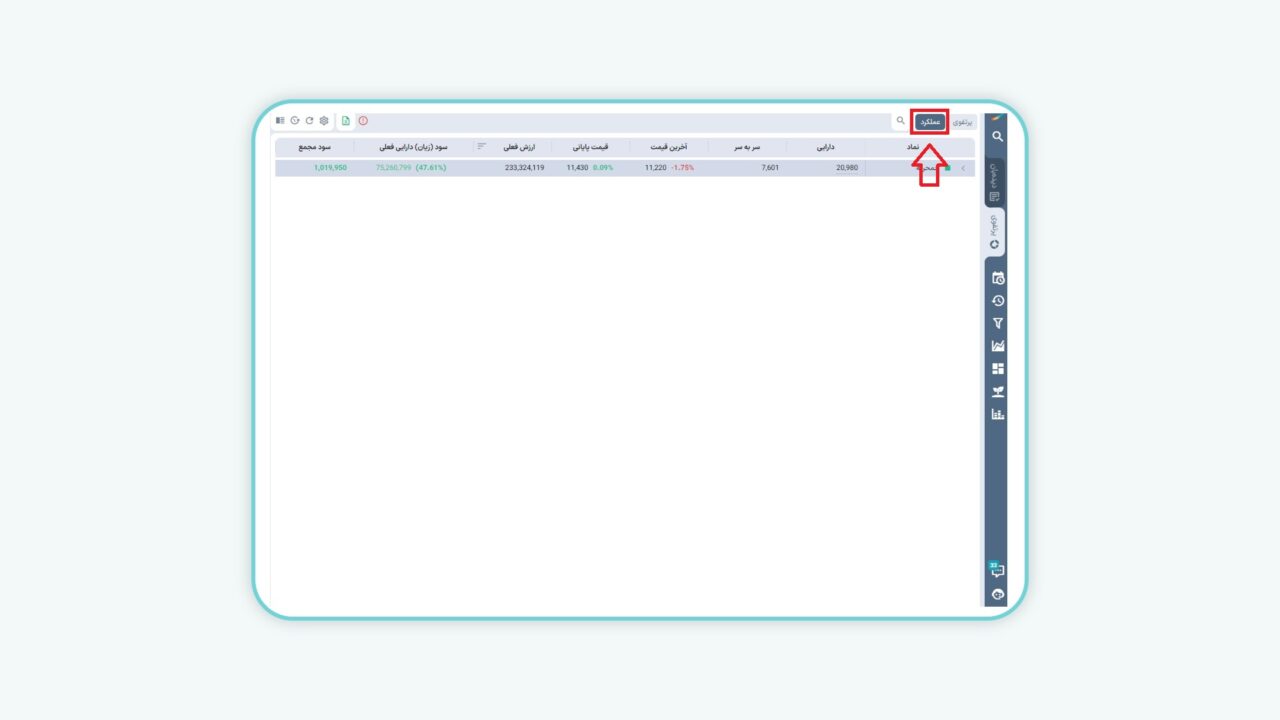Click the sidebar search magnifier icon
The width and height of the screenshot is (1280, 720).
pyautogui.click(x=997, y=136)
